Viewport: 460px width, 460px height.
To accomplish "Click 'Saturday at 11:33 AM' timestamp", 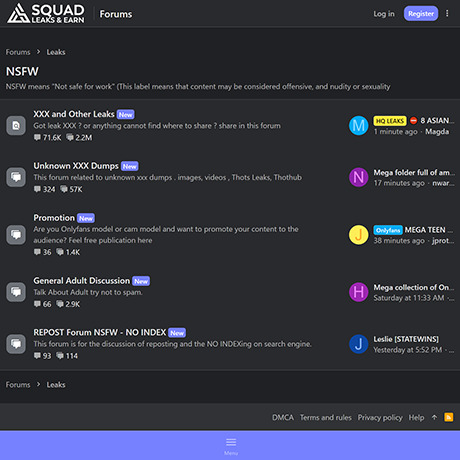I will (x=409, y=298).
